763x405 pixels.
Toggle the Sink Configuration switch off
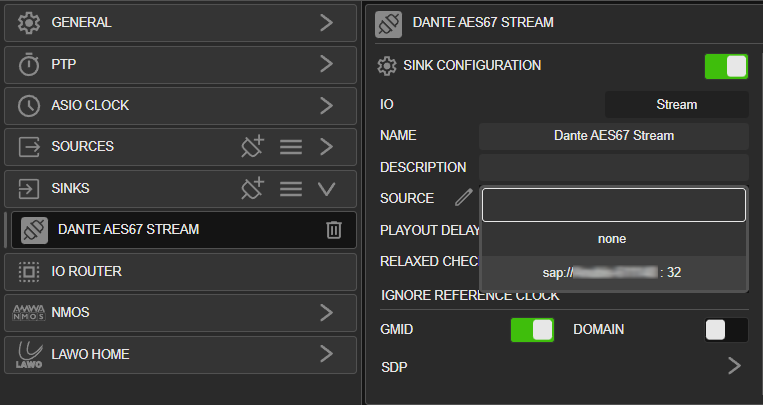click(x=726, y=66)
